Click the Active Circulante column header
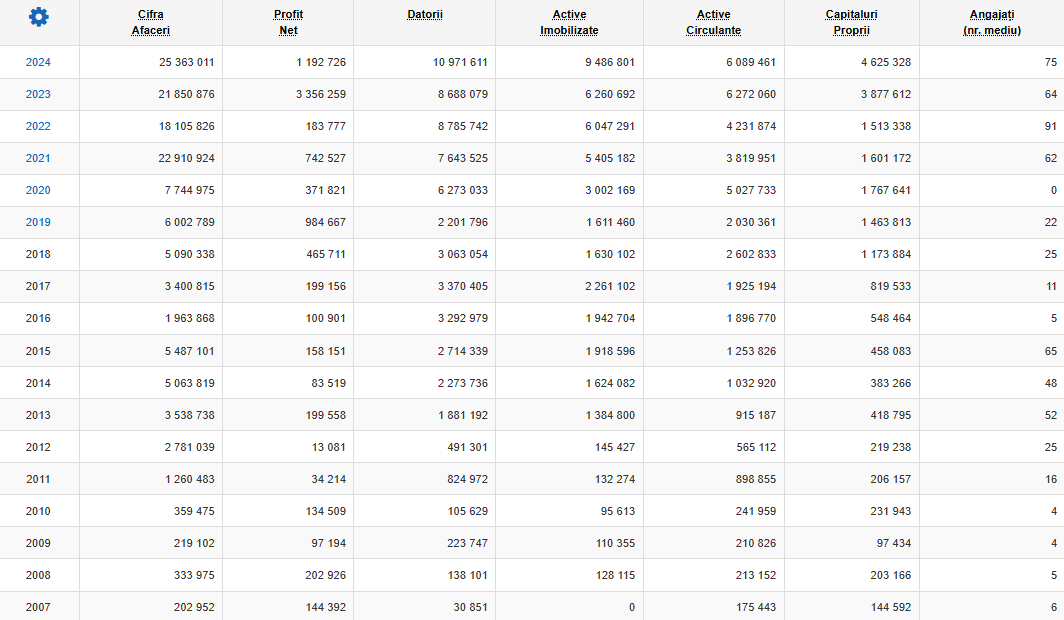1064x620 pixels. (x=713, y=22)
